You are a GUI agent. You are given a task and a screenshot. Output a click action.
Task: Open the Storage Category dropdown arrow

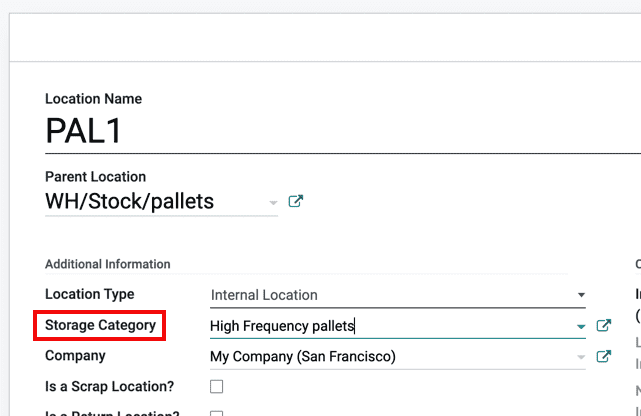pyautogui.click(x=581, y=326)
